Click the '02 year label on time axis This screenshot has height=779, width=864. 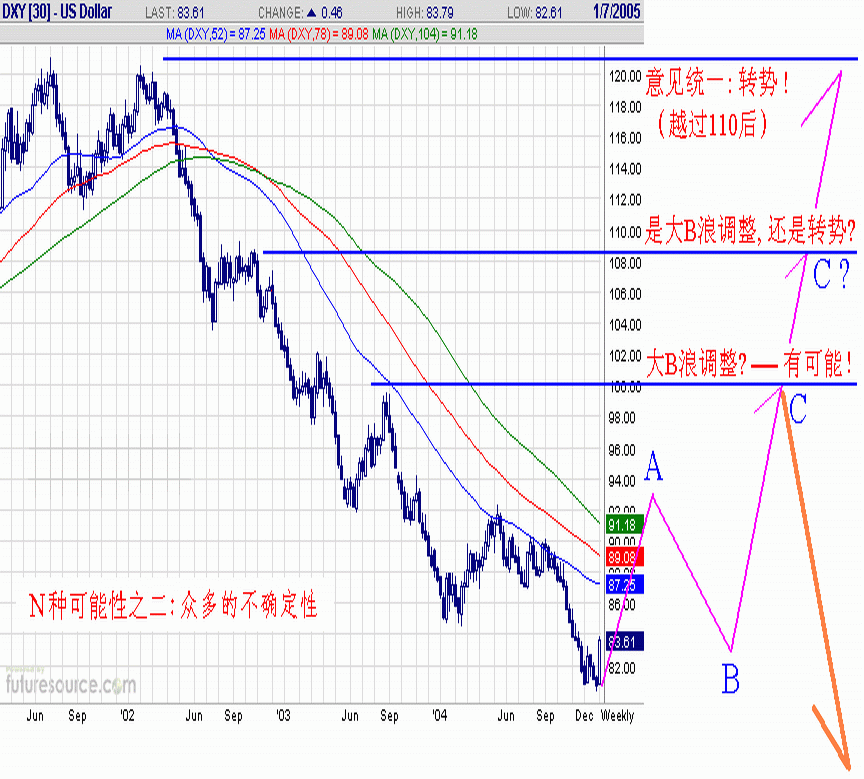coord(127,715)
